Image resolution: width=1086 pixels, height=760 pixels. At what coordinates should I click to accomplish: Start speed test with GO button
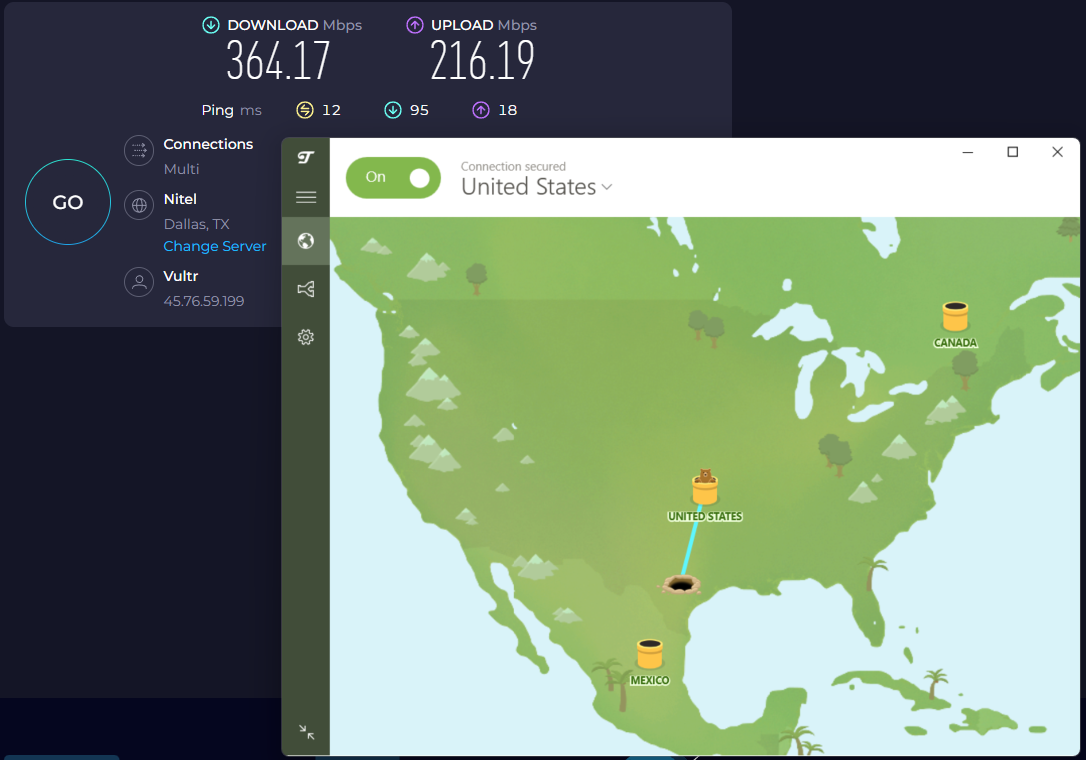coord(68,202)
